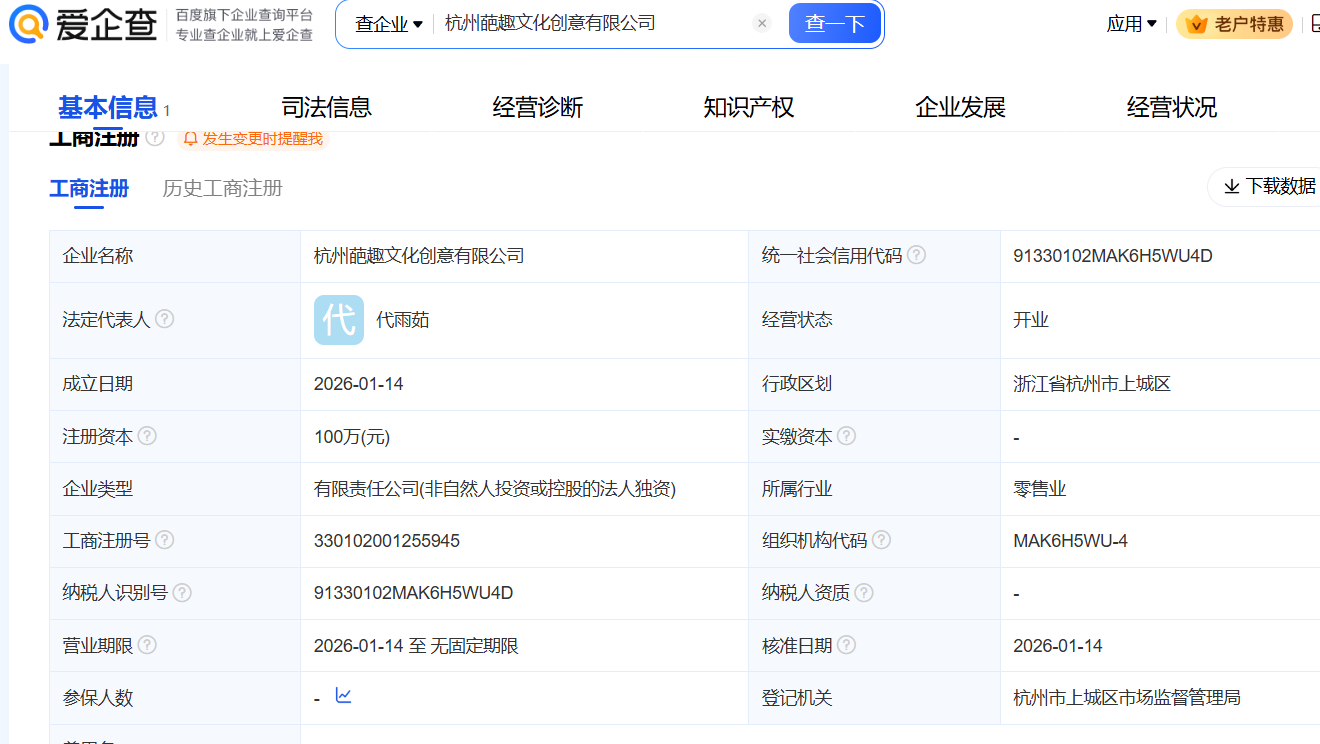Click the 爱企查 logo
This screenshot has height=744, width=1320.
click(83, 24)
